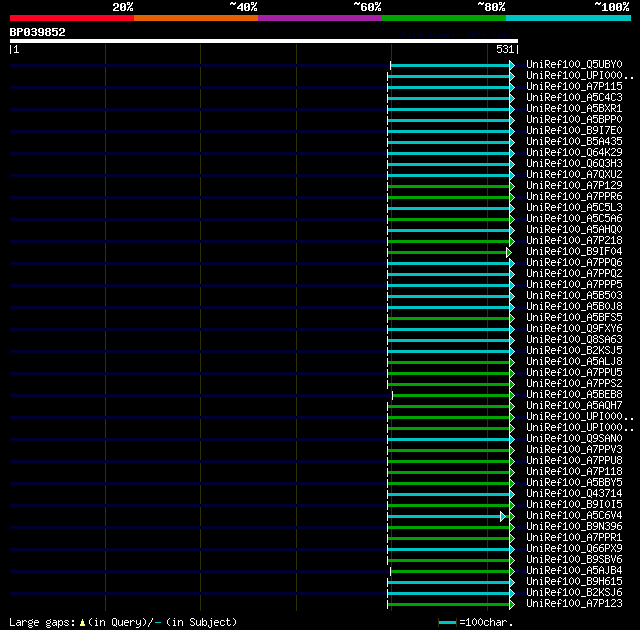
Task: Open hit UniRef100_A5BXR1
Action: [574, 109]
